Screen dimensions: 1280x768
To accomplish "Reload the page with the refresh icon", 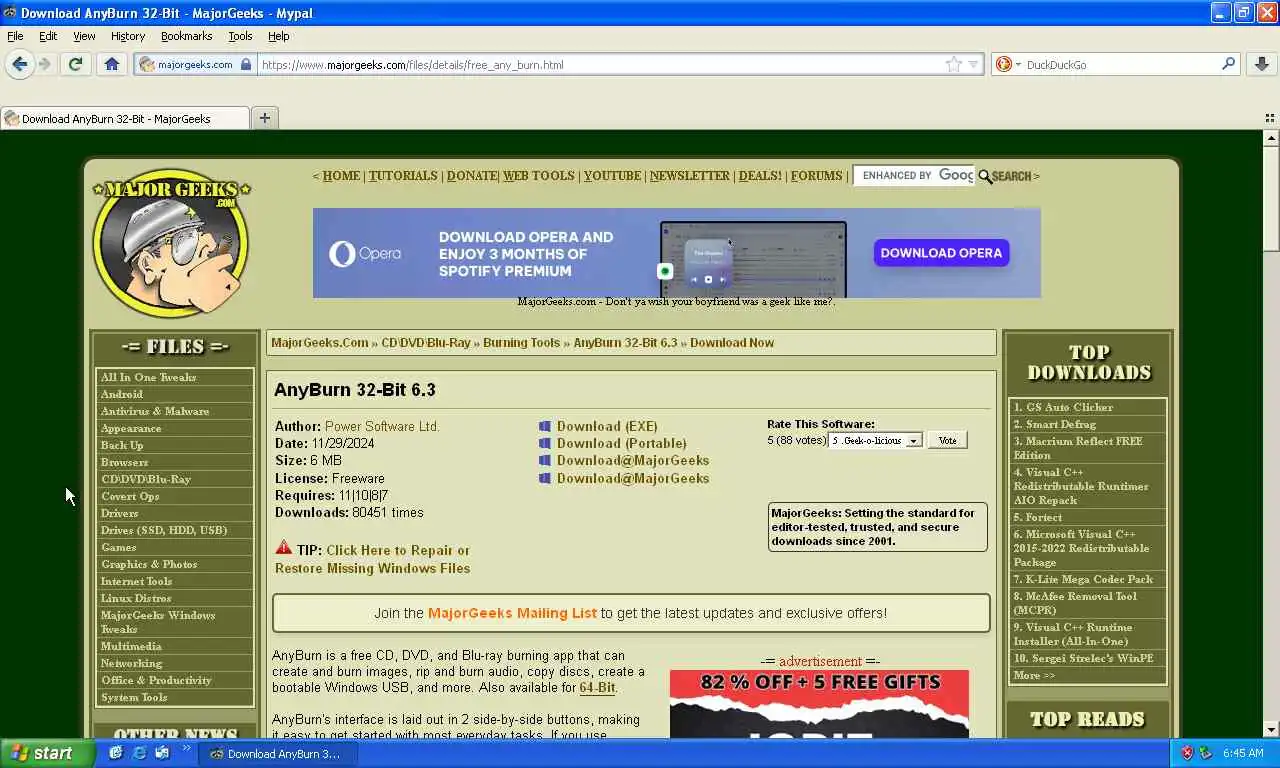I will pos(75,64).
